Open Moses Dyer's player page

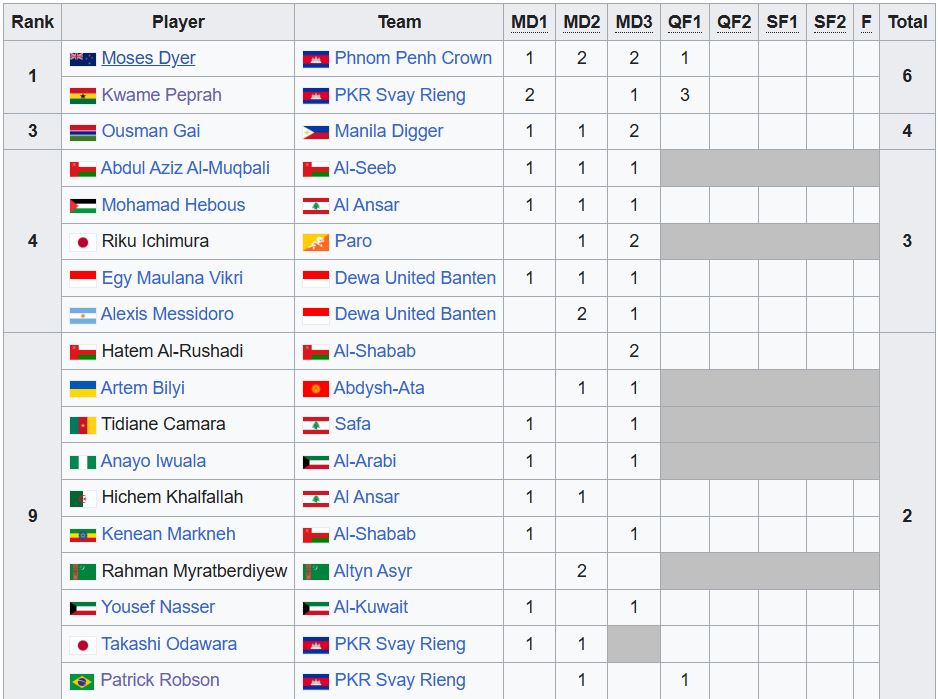coord(148,58)
